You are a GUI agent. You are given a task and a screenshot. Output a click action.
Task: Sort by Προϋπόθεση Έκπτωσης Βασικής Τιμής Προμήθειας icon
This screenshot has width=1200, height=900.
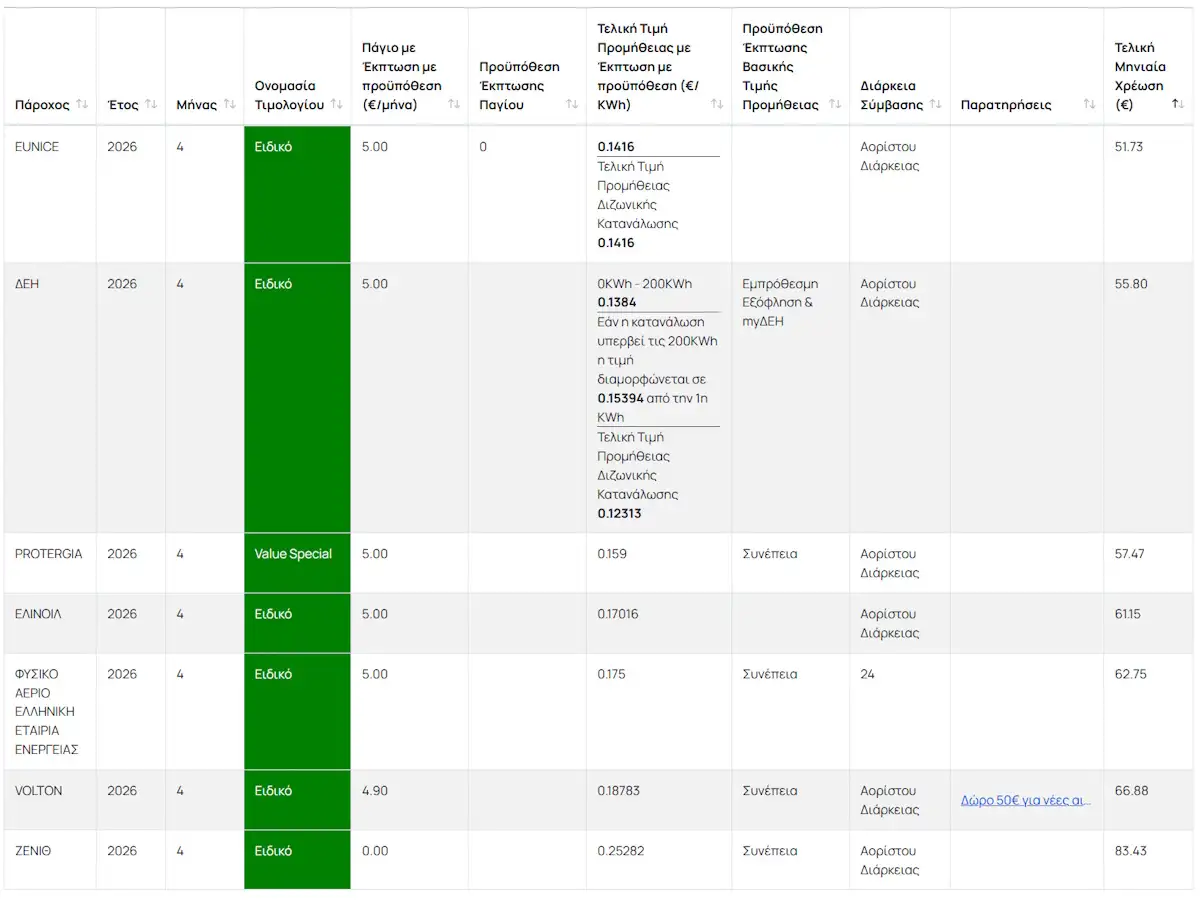pyautogui.click(x=835, y=105)
